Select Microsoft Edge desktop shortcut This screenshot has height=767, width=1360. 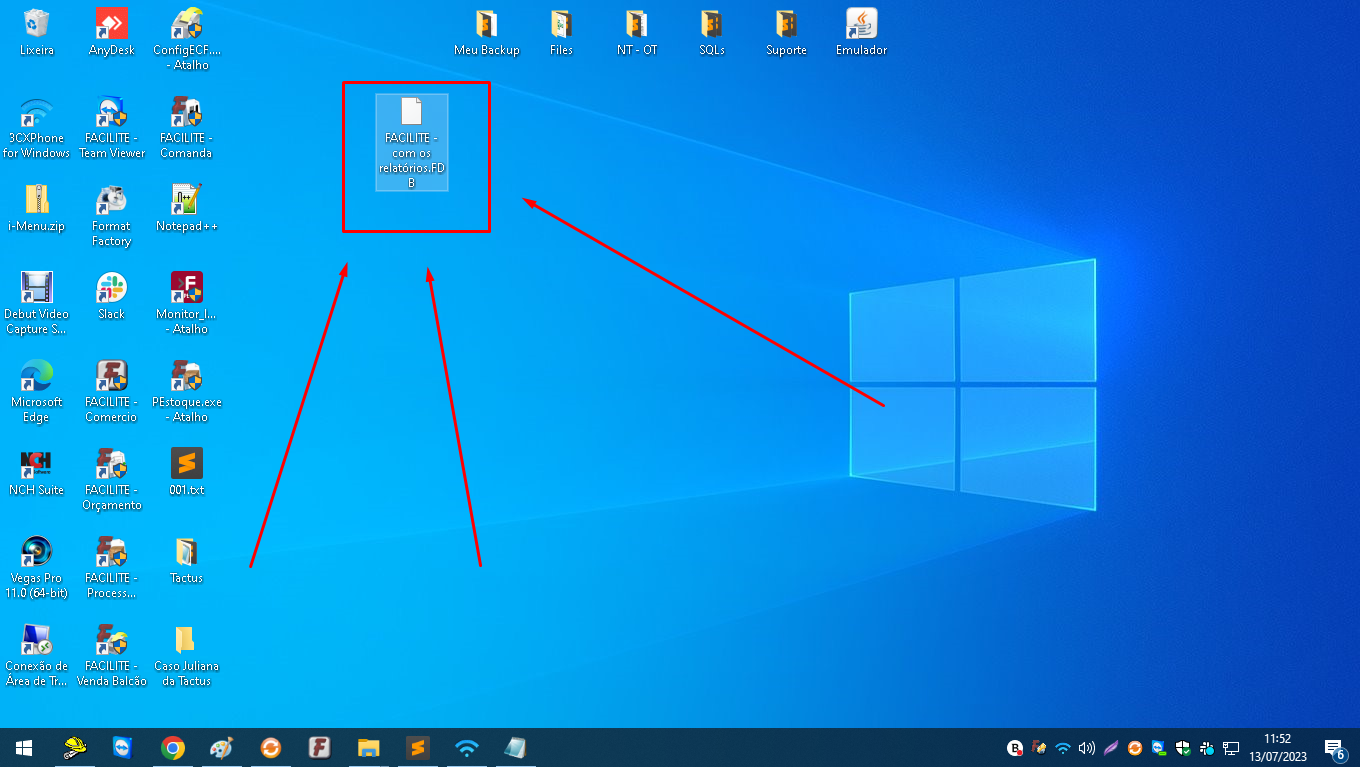click(x=37, y=391)
